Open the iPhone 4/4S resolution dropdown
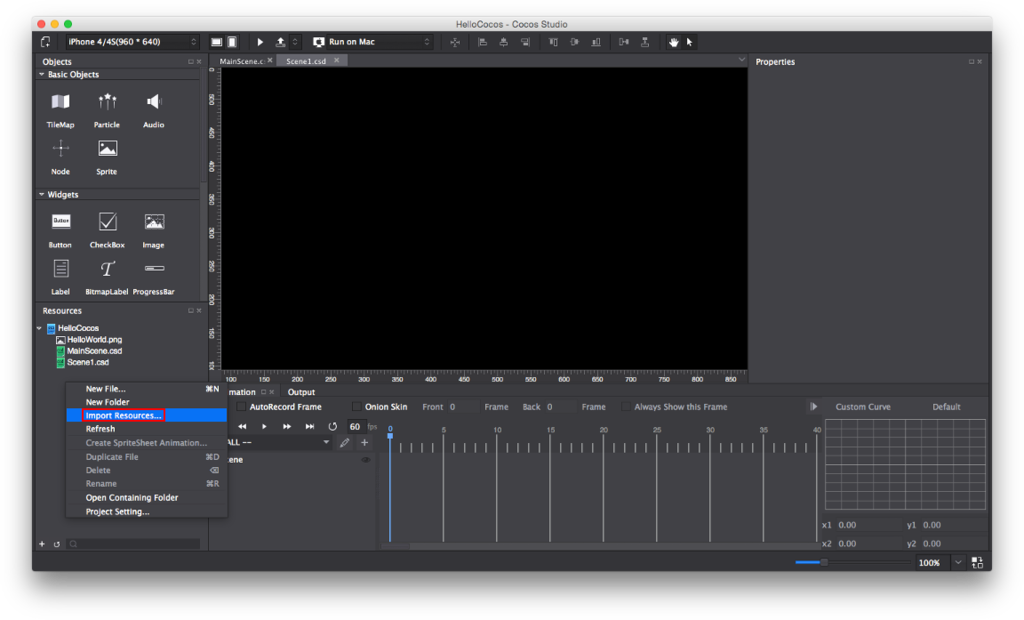The height and width of the screenshot is (620, 1024). click(131, 42)
